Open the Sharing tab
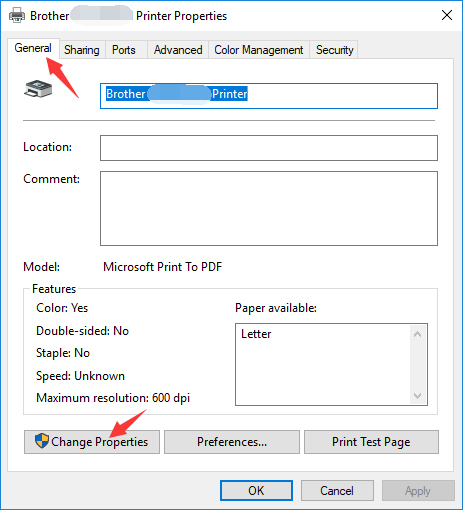Image resolution: width=463 pixels, height=510 pixels. coord(82,50)
